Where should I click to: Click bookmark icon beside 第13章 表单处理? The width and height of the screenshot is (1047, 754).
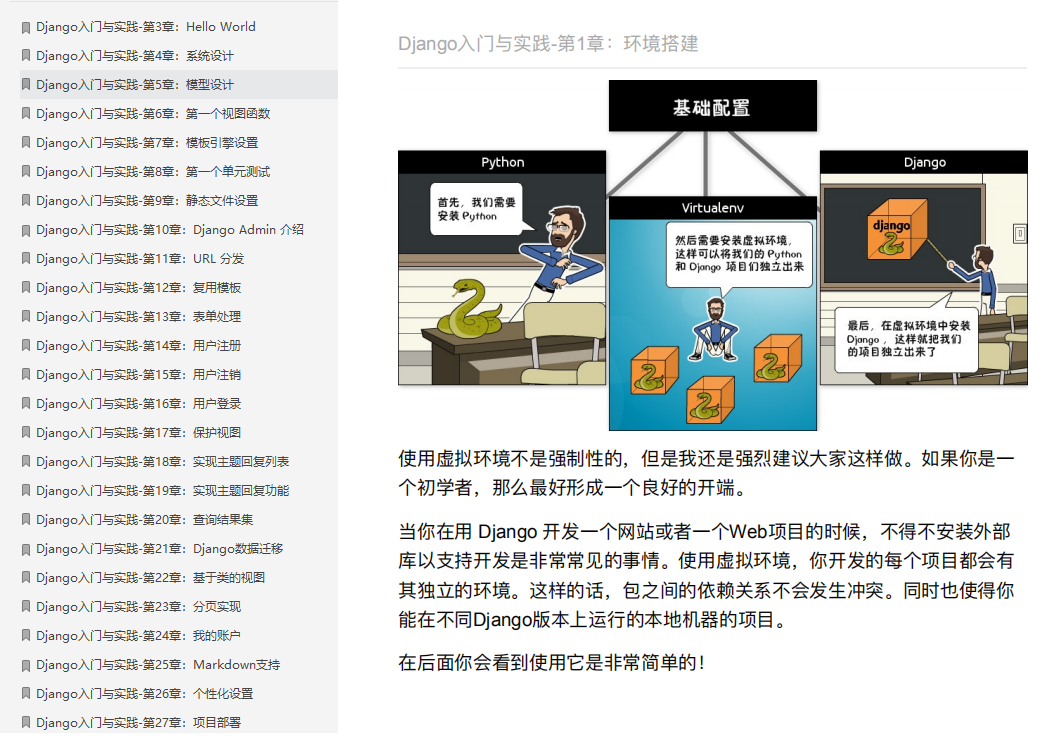tap(26, 317)
